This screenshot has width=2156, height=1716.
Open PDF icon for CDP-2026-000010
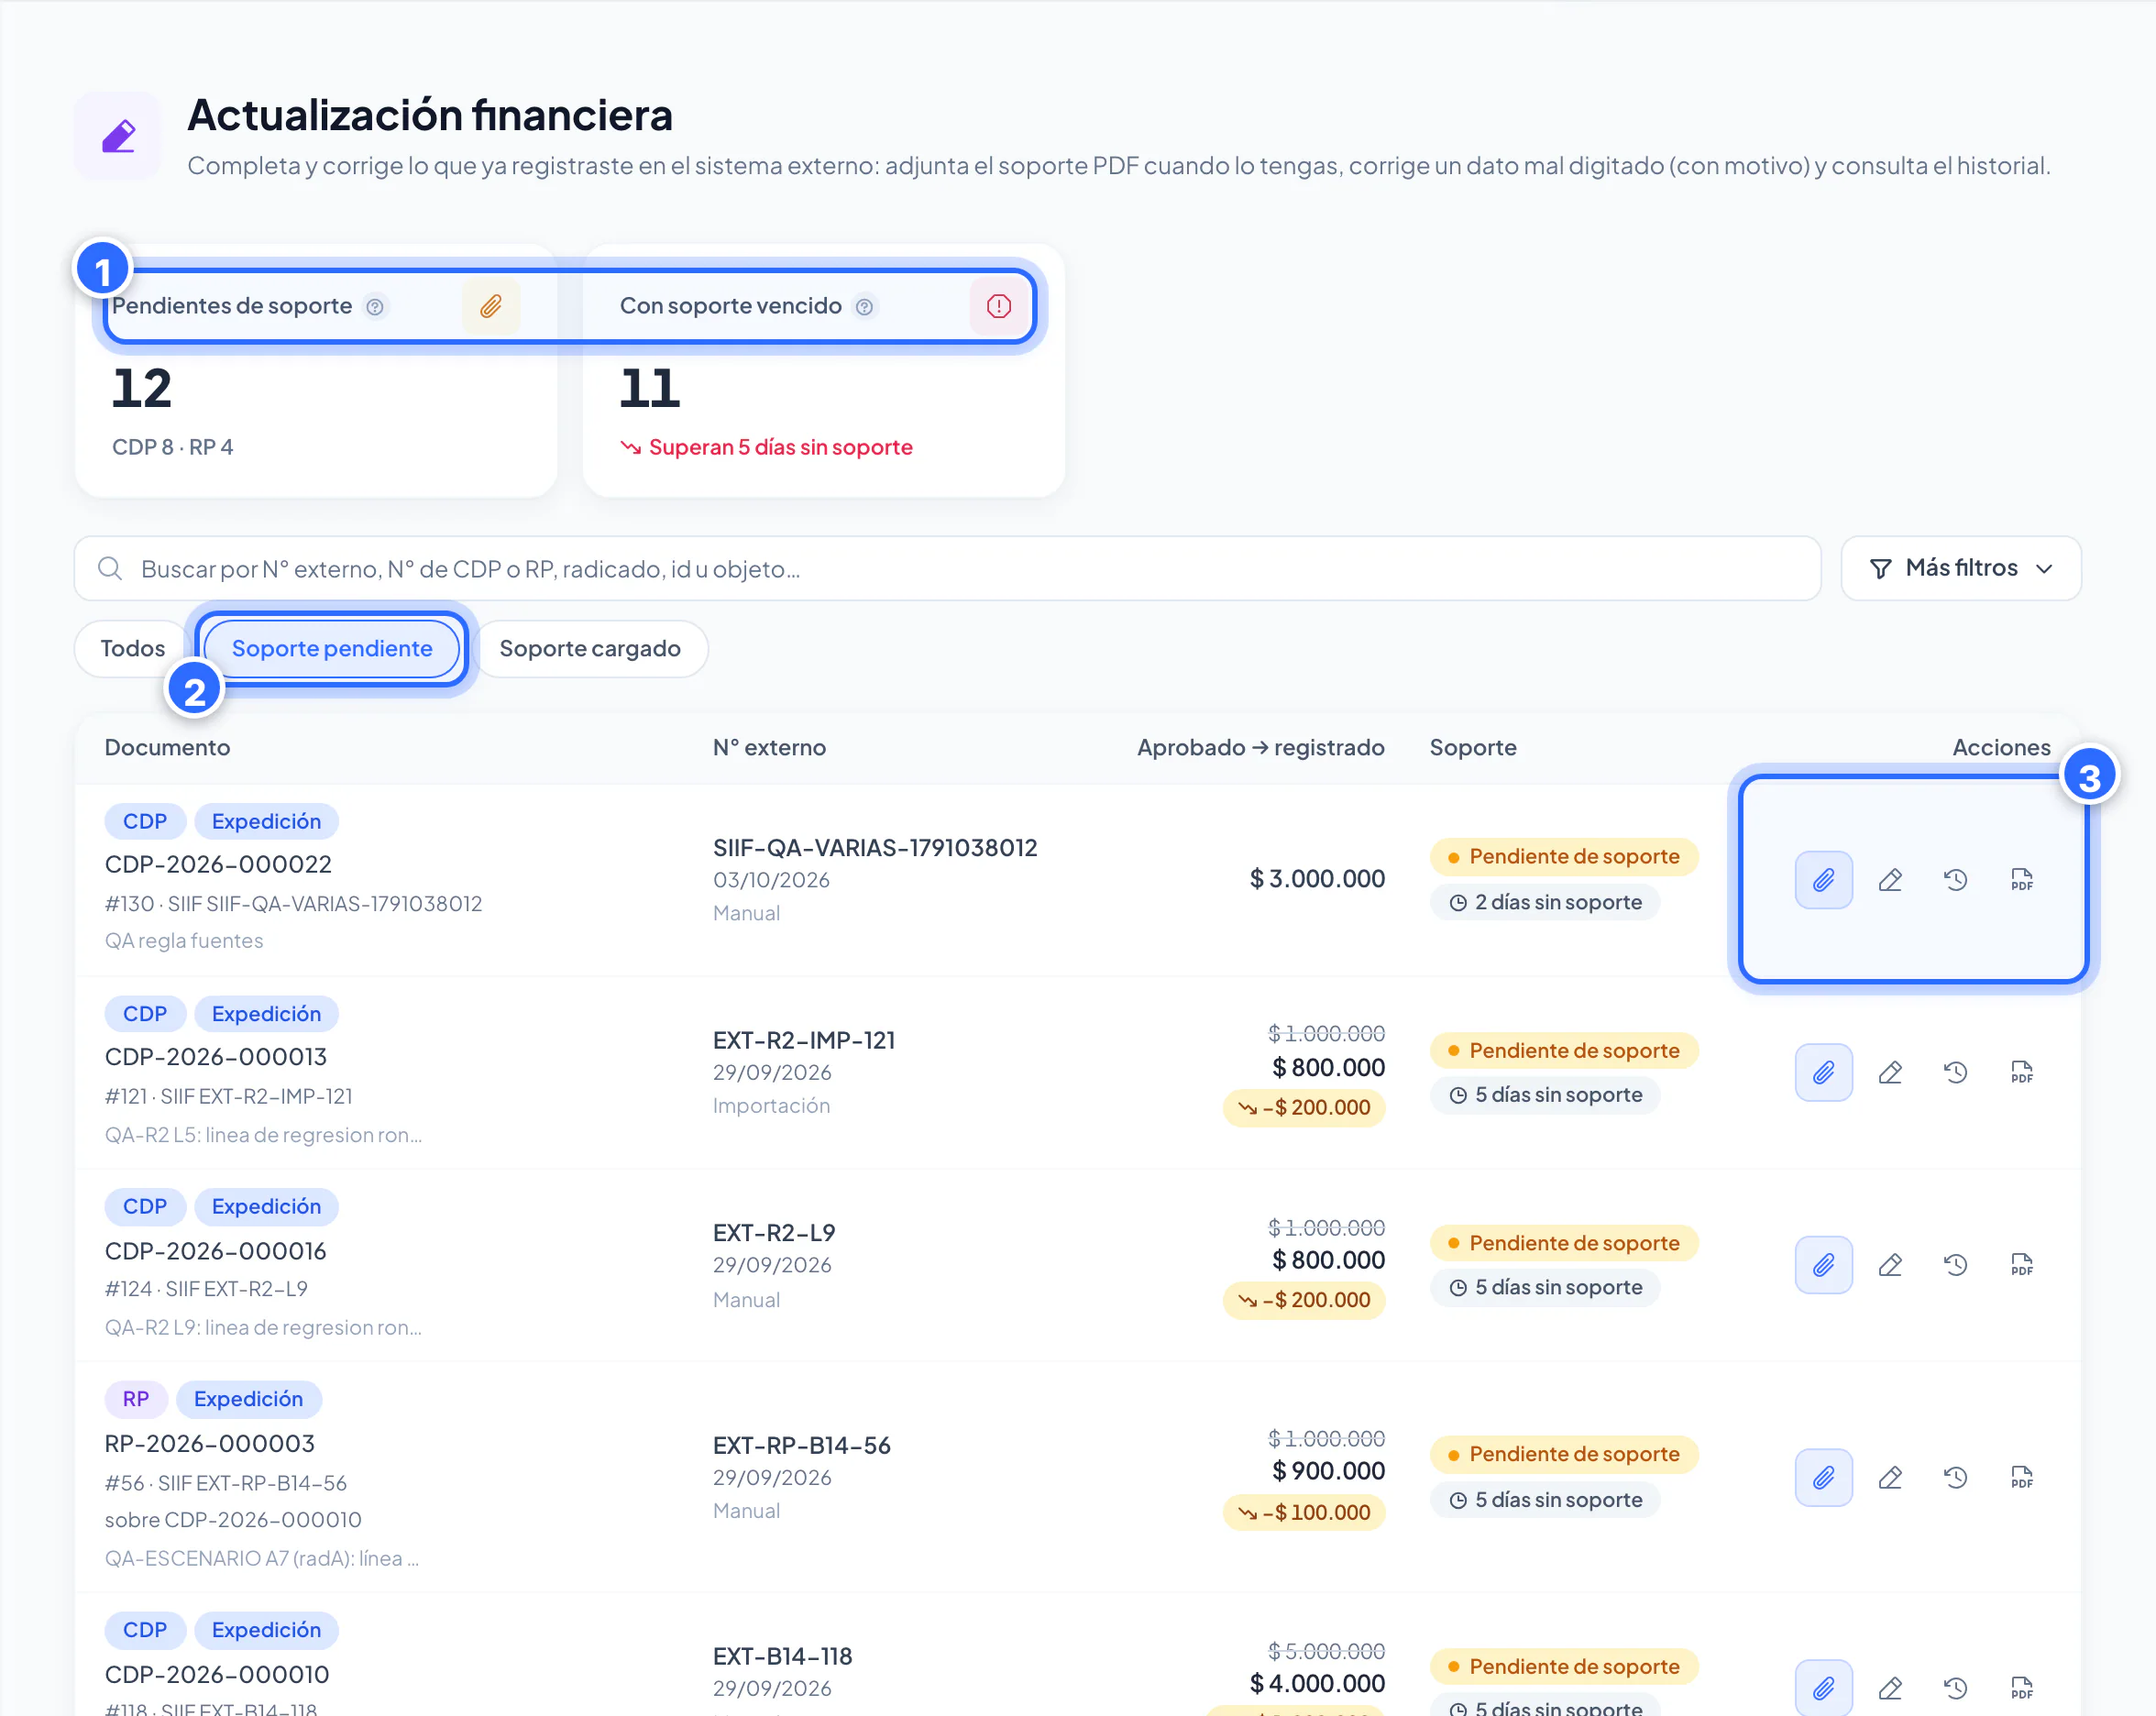coord(2021,1689)
